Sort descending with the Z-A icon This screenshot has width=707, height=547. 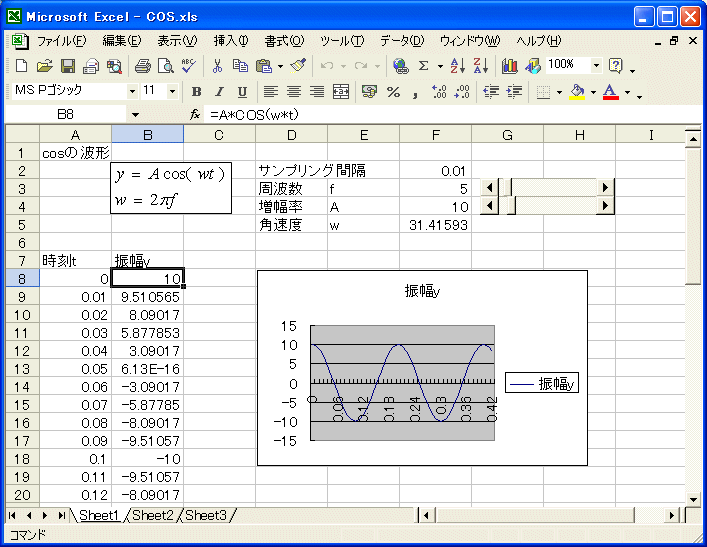click(481, 66)
